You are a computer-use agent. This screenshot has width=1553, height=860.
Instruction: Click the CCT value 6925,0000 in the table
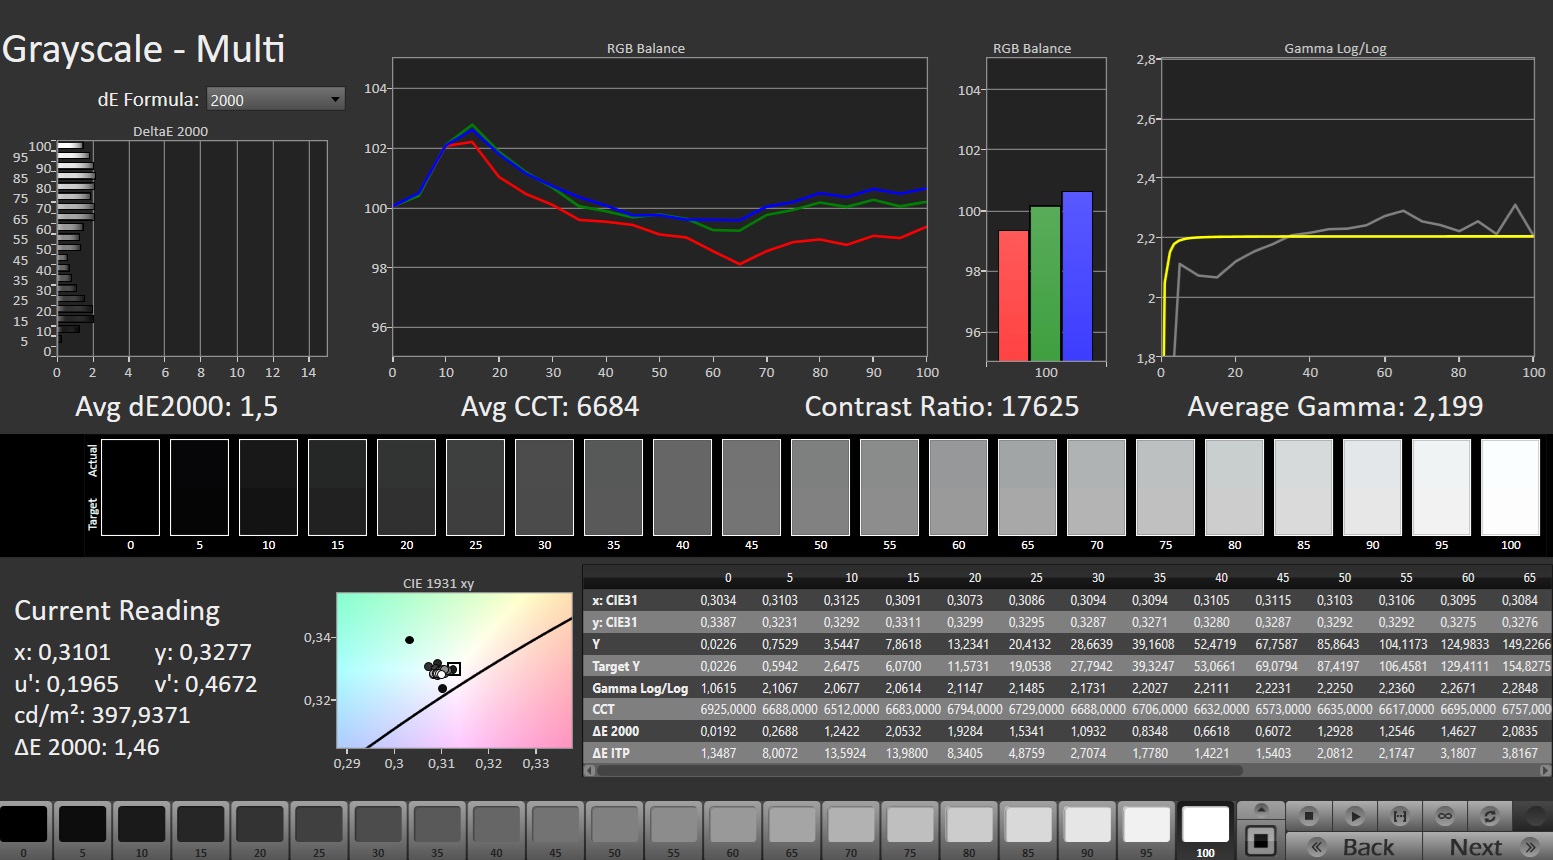coord(728,709)
